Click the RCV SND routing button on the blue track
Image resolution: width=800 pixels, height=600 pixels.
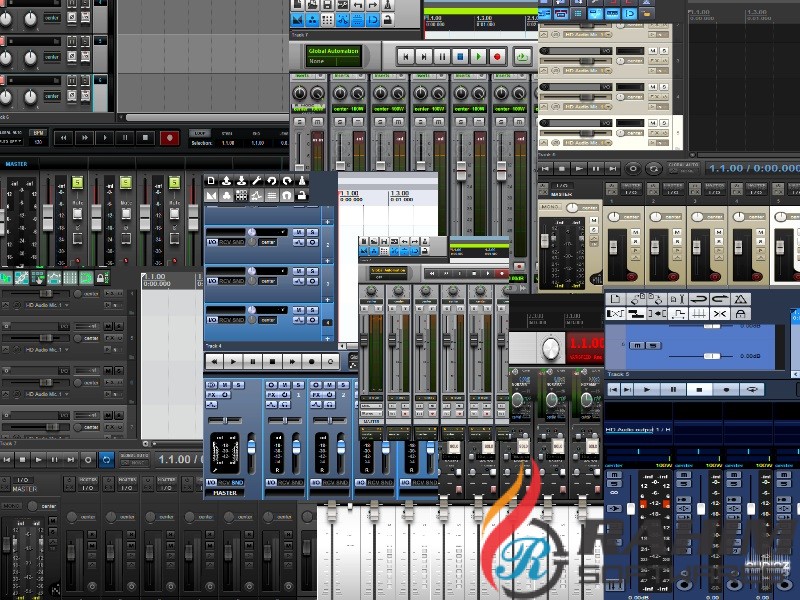233,241
